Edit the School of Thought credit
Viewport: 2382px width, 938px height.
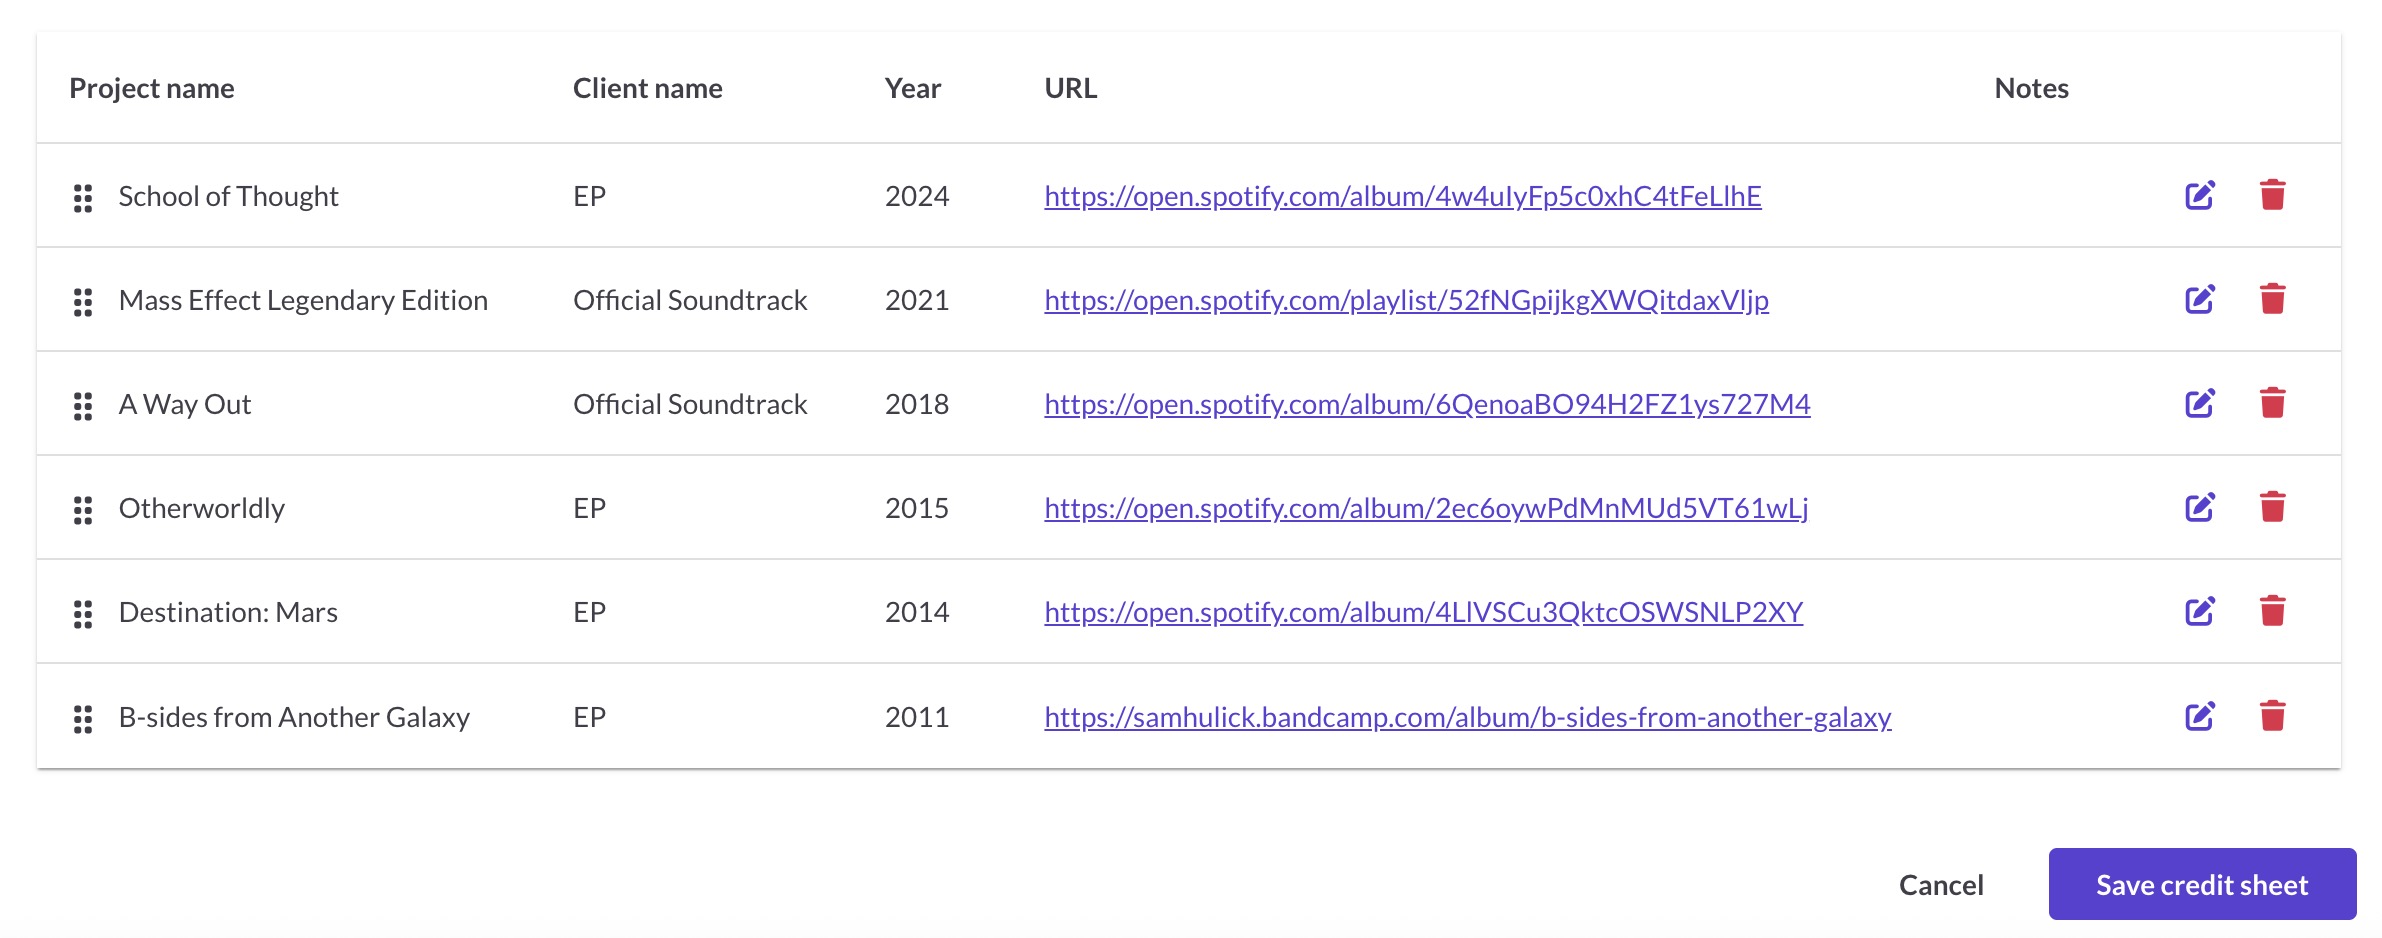tap(2200, 195)
